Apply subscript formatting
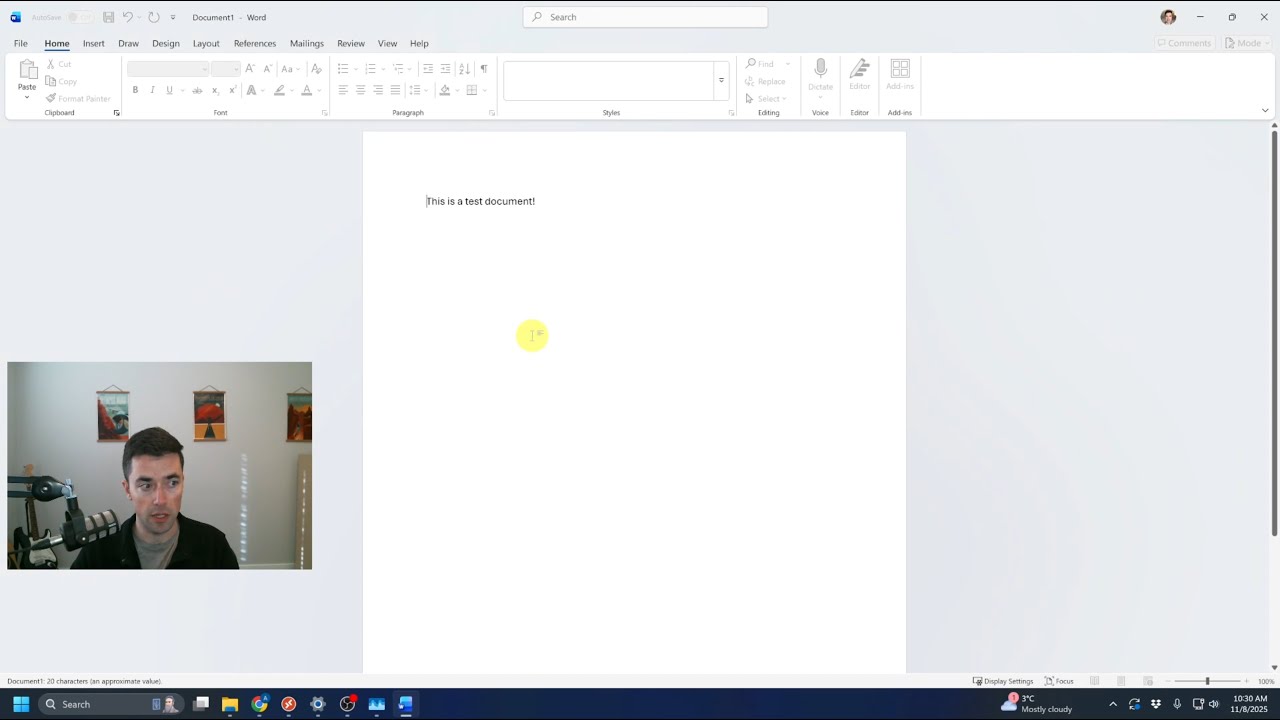Image resolution: width=1280 pixels, height=720 pixels. point(215,90)
